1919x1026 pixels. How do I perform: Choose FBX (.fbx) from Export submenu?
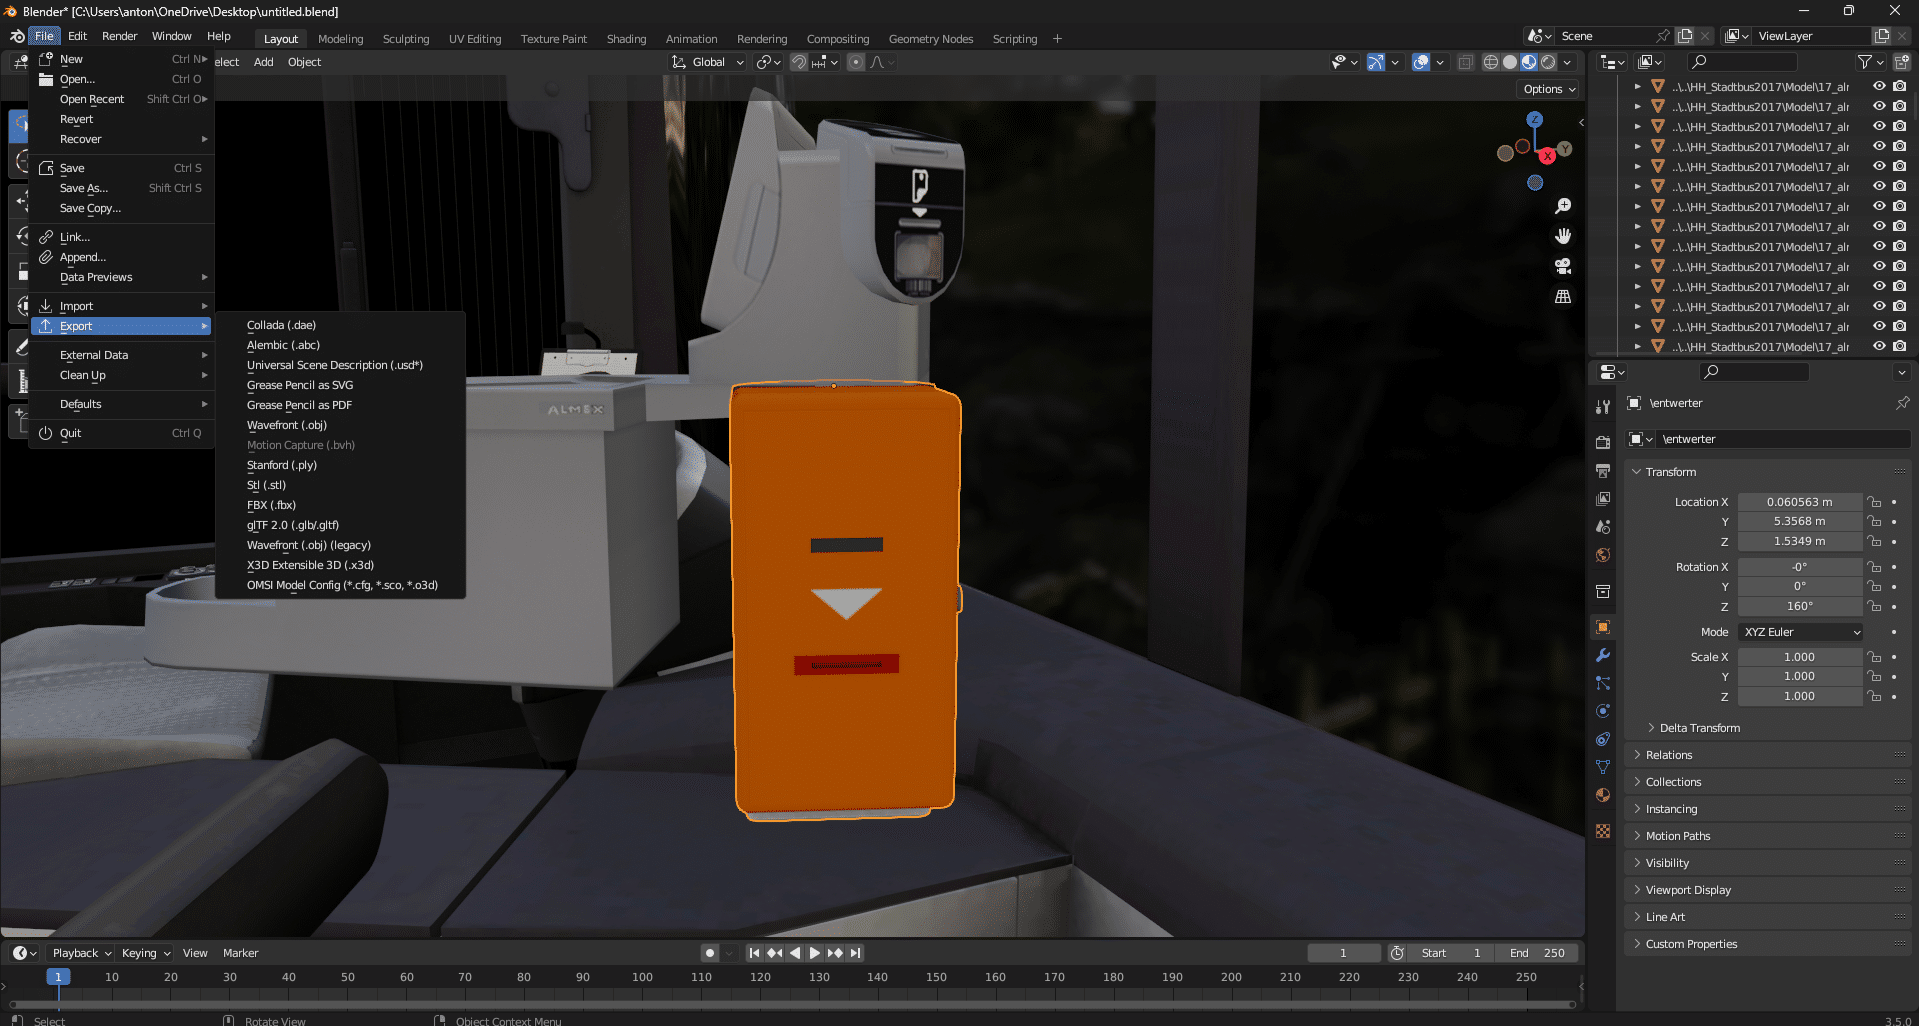point(271,505)
